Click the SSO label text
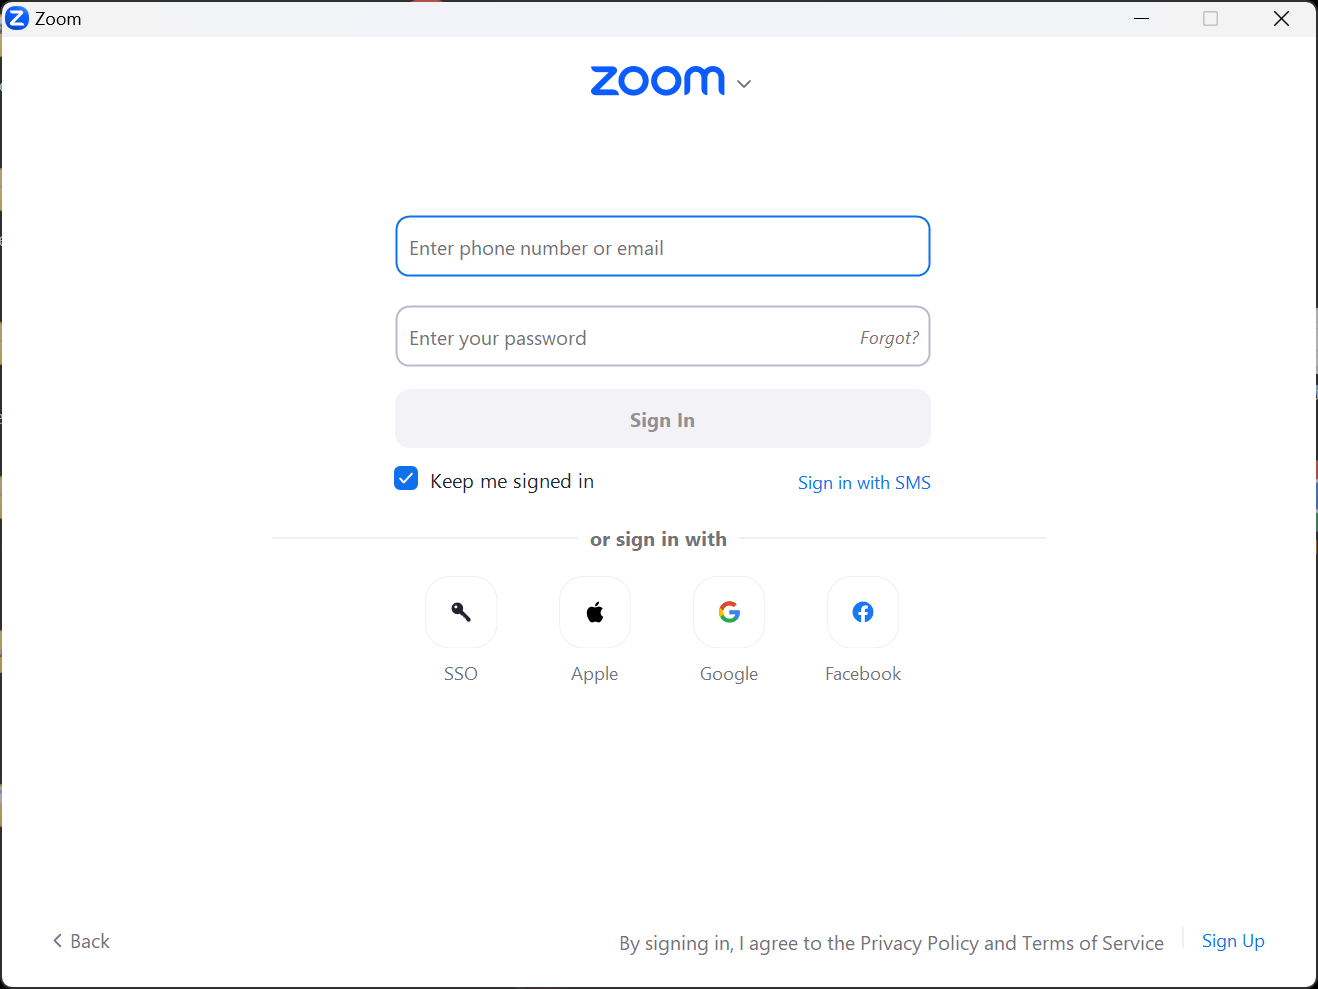1318x989 pixels. [x=461, y=674]
